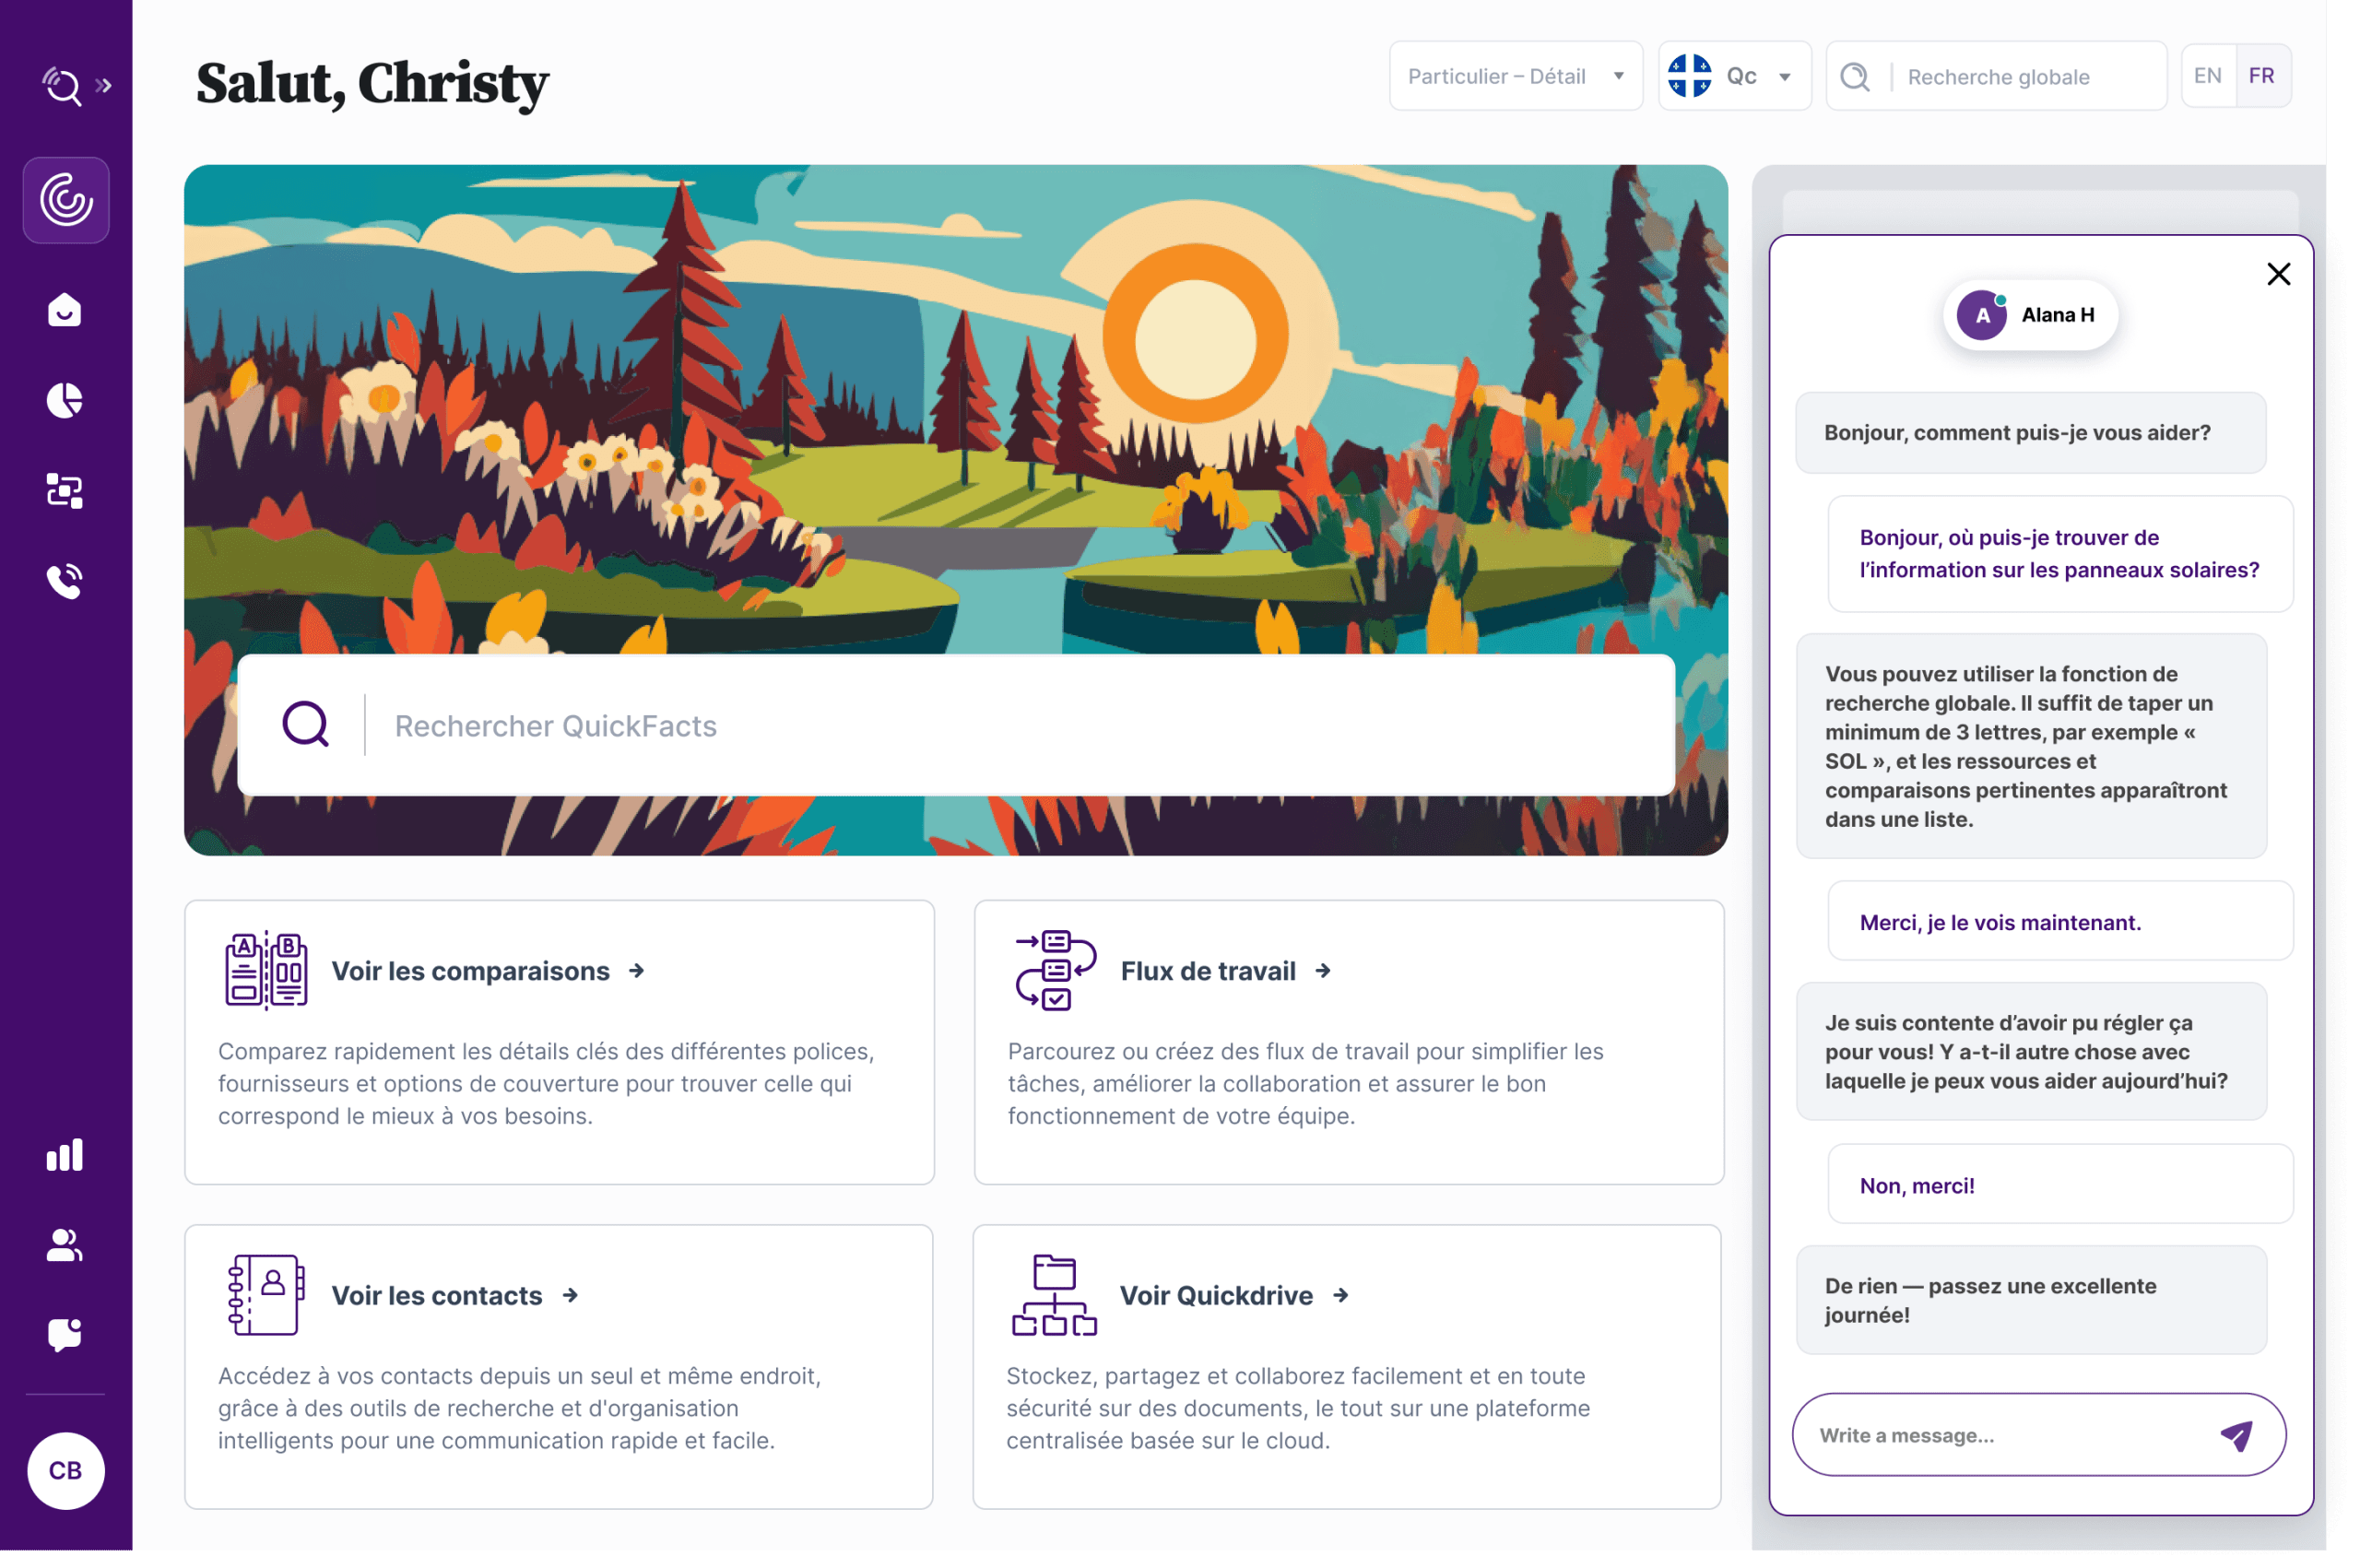Switch language to EN
The image size is (2360, 1568).
2207,76
